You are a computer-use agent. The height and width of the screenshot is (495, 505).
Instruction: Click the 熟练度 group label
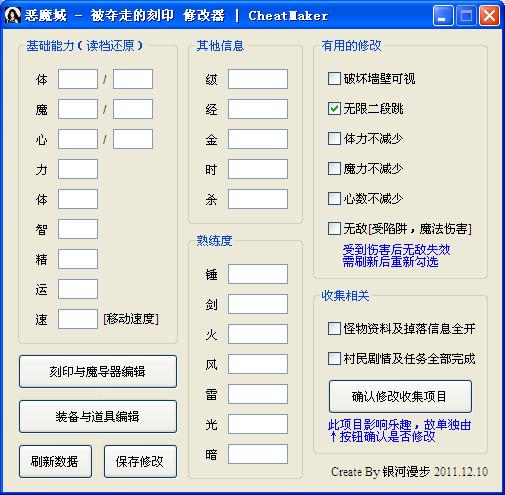tap(214, 240)
